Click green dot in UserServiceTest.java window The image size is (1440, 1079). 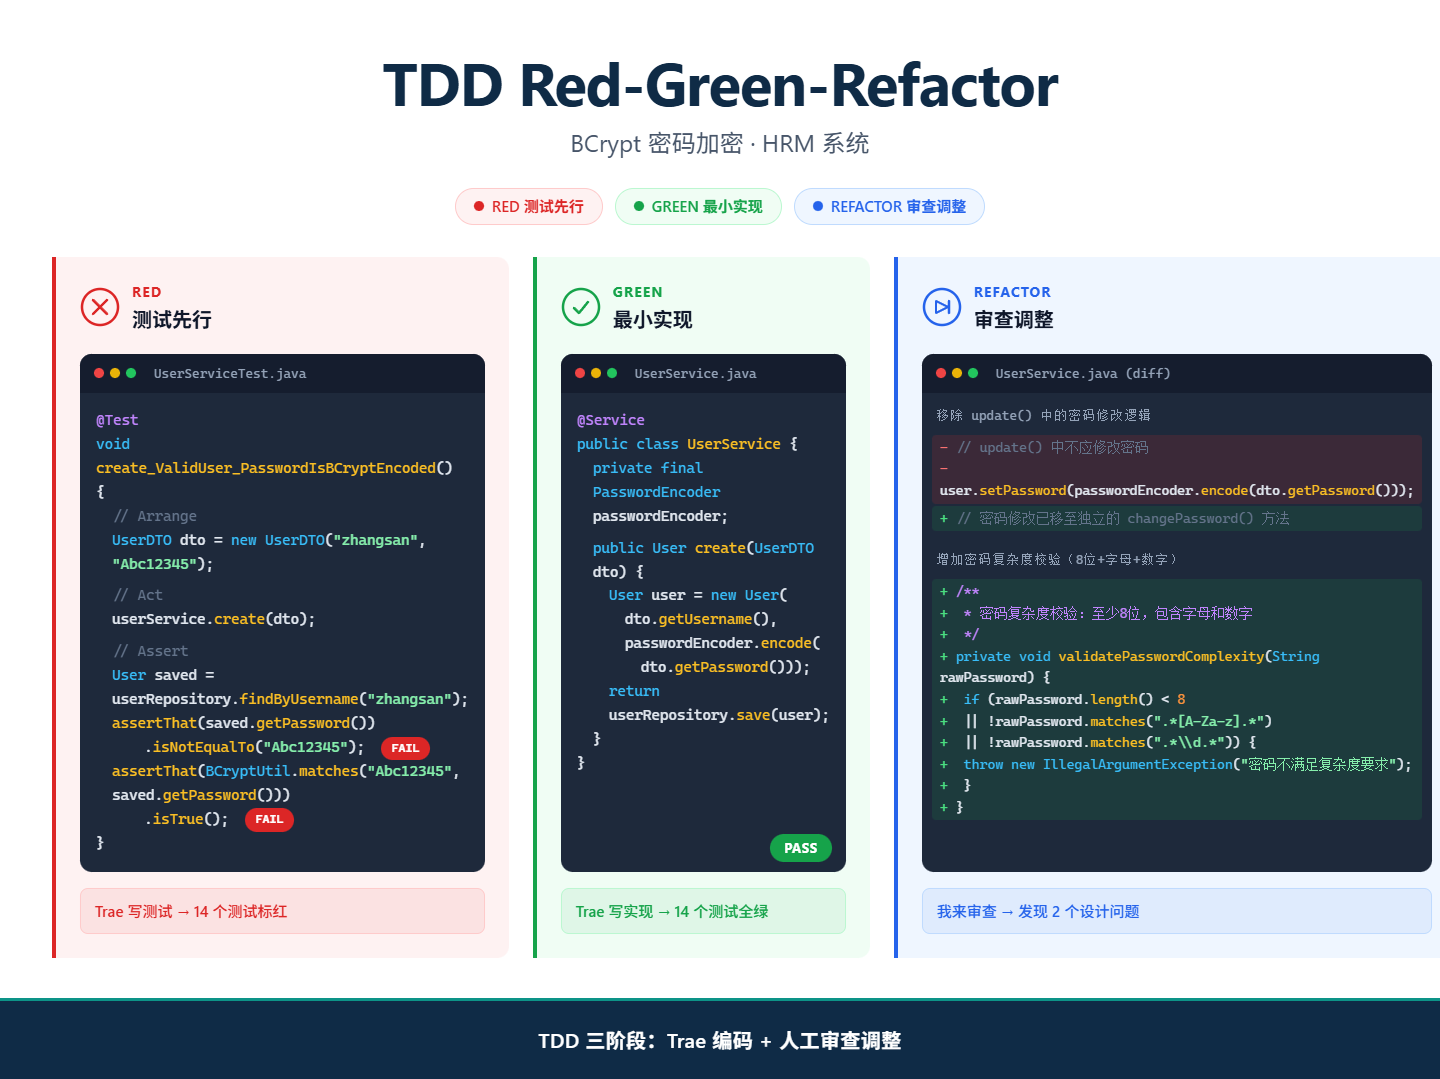click(131, 373)
